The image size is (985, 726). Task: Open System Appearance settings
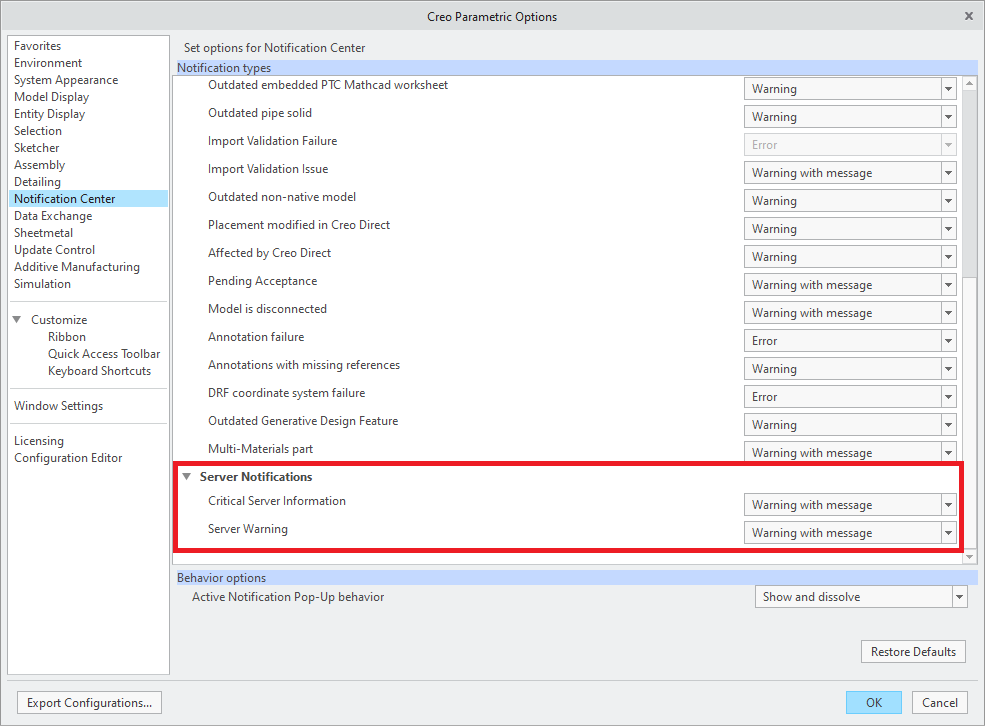[x=66, y=80]
